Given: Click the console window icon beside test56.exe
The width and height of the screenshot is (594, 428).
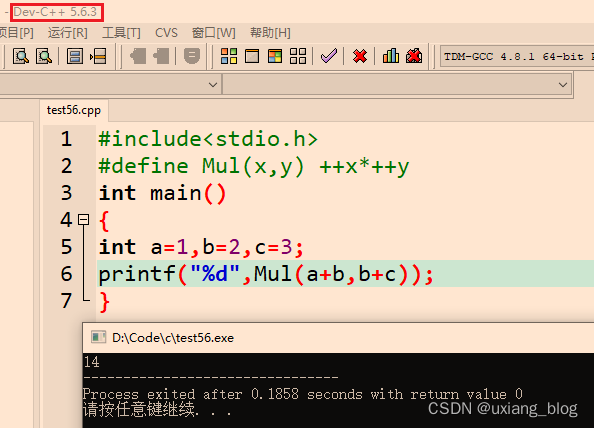Looking at the screenshot, I should pyautogui.click(x=98, y=337).
